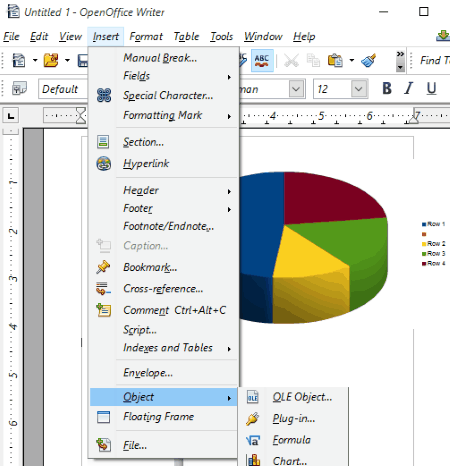Open the New document dropdown arrow

point(35,61)
